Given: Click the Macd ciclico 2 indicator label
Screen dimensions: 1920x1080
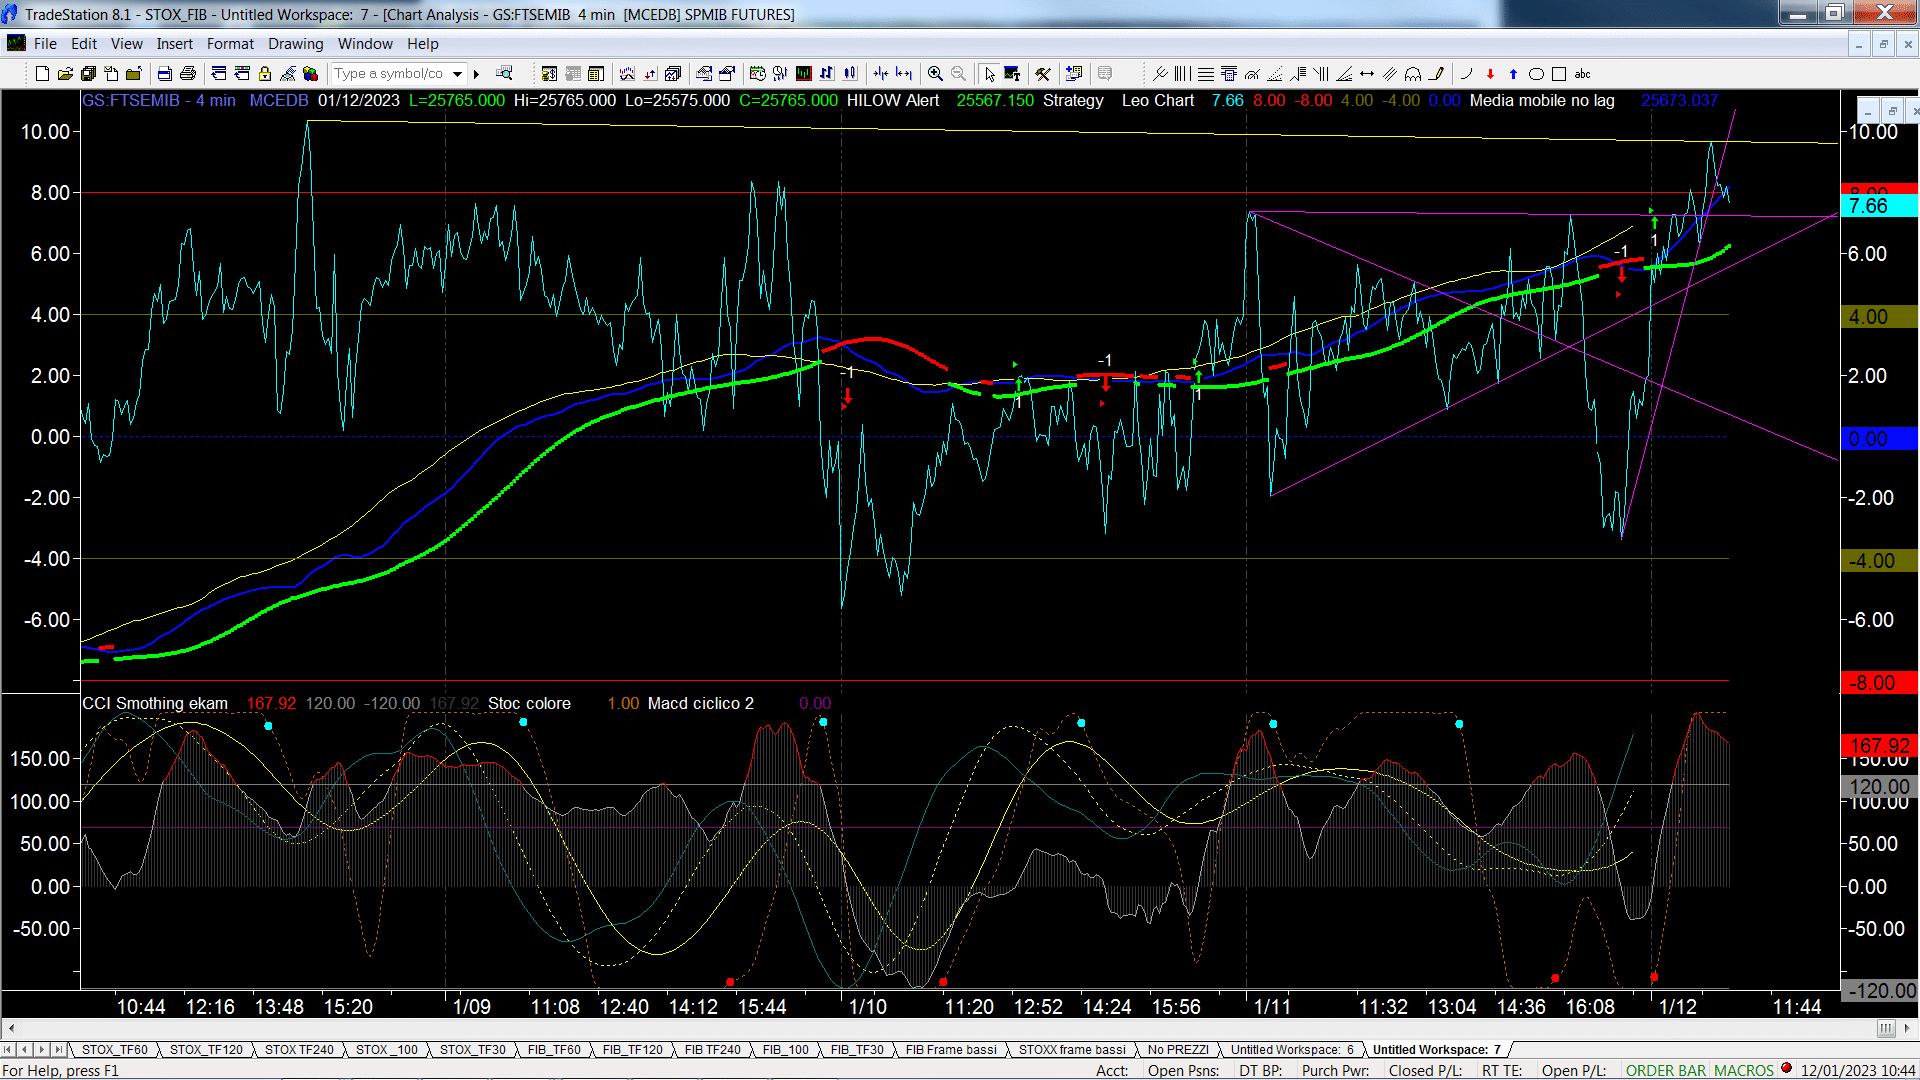Looking at the screenshot, I should [700, 704].
